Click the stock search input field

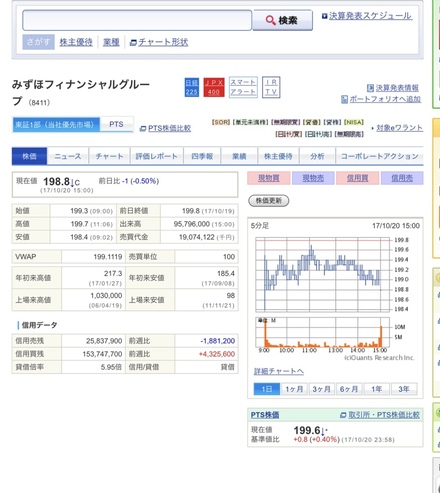[x=137, y=20]
